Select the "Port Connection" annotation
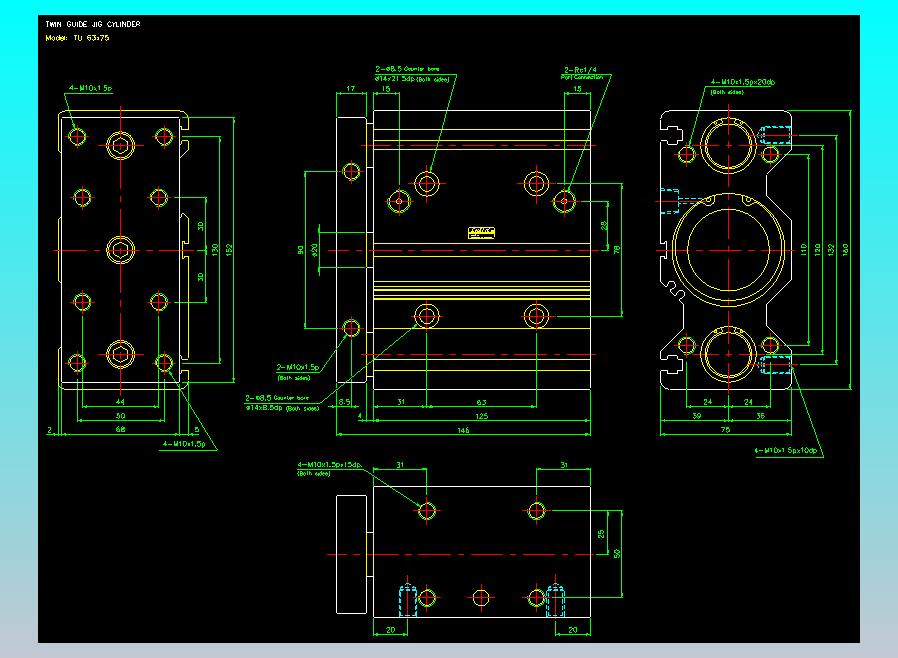This screenshot has height=658, width=898. click(x=581, y=77)
